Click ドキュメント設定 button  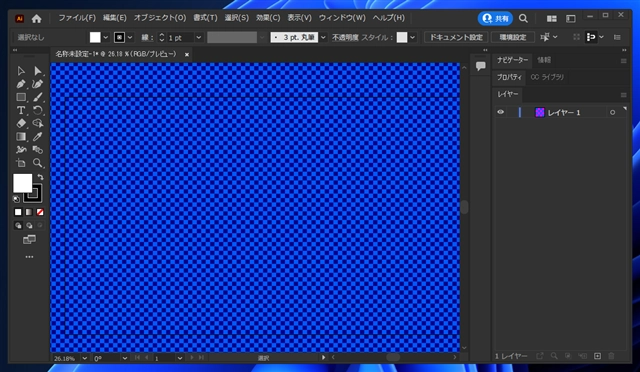pyautogui.click(x=456, y=37)
